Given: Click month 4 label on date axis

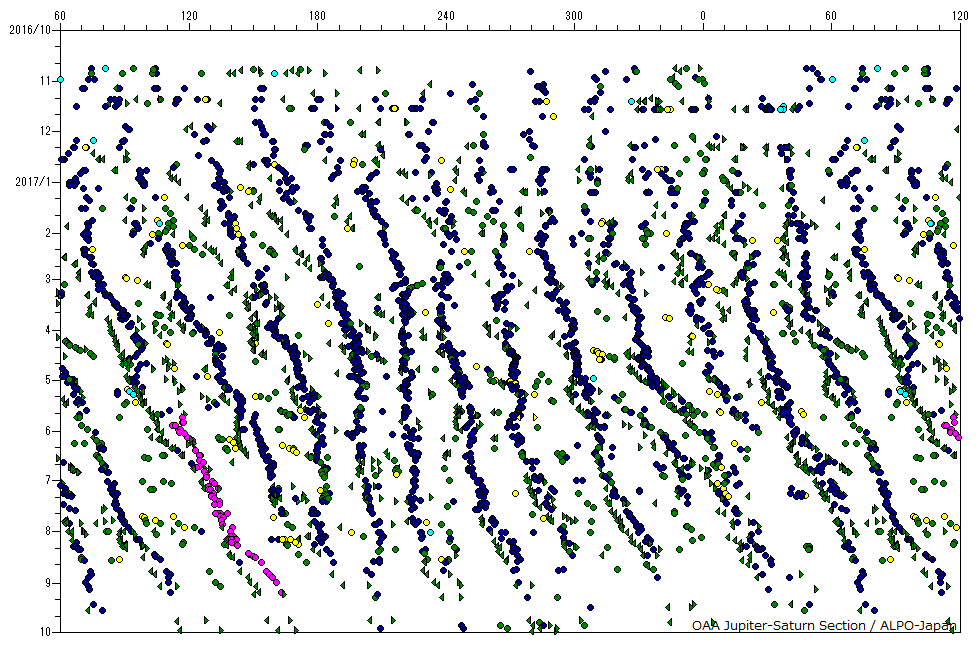Looking at the screenshot, I should coord(48,330).
